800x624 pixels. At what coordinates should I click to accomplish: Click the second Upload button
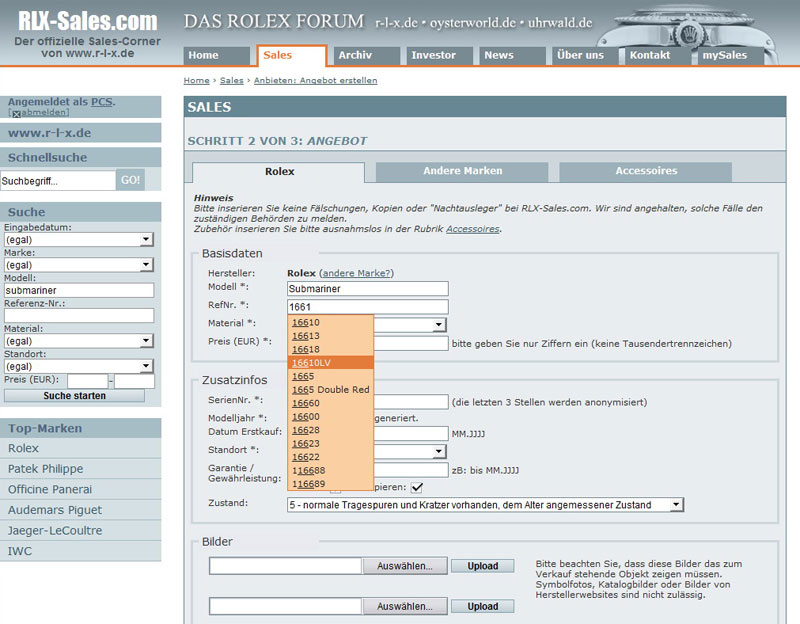pyautogui.click(x=483, y=606)
